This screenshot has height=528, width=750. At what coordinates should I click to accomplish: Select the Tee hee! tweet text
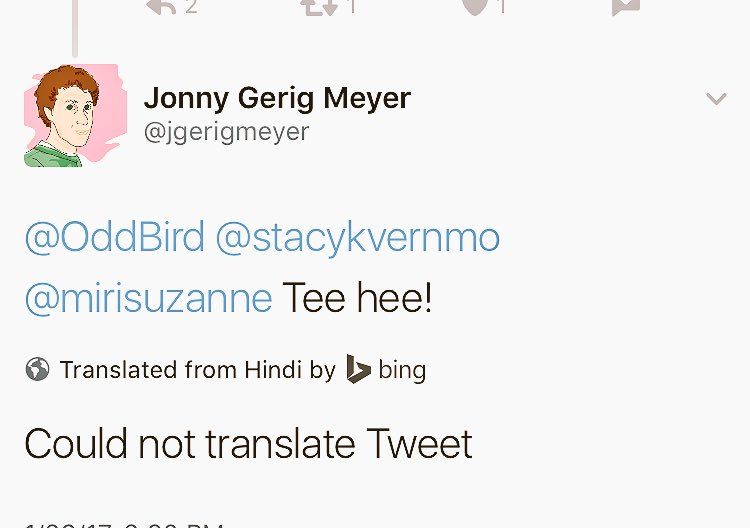coord(358,297)
